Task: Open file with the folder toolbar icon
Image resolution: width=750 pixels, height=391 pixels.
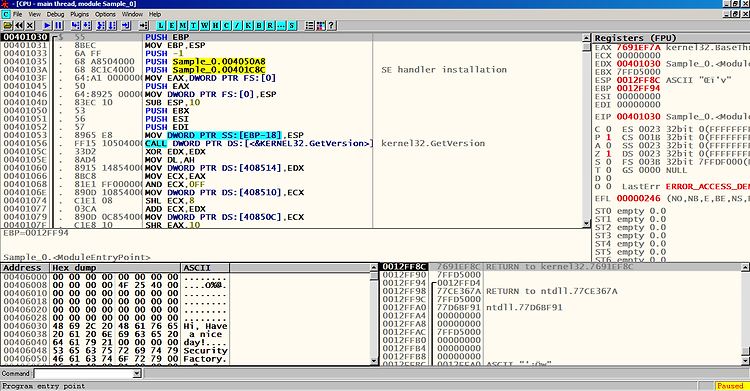Action: click(8, 26)
